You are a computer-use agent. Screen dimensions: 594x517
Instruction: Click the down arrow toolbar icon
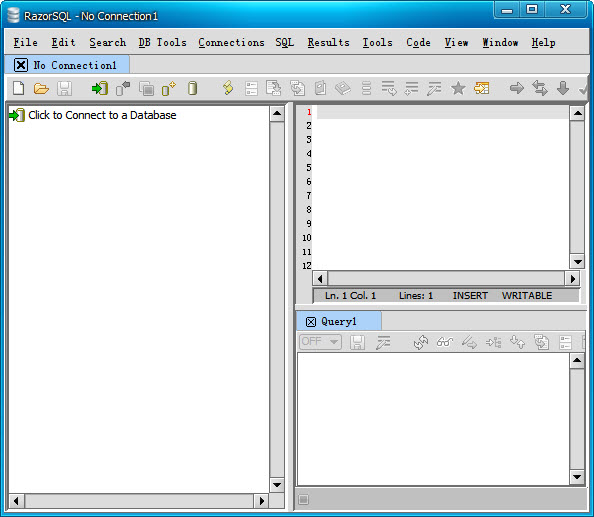point(563,88)
